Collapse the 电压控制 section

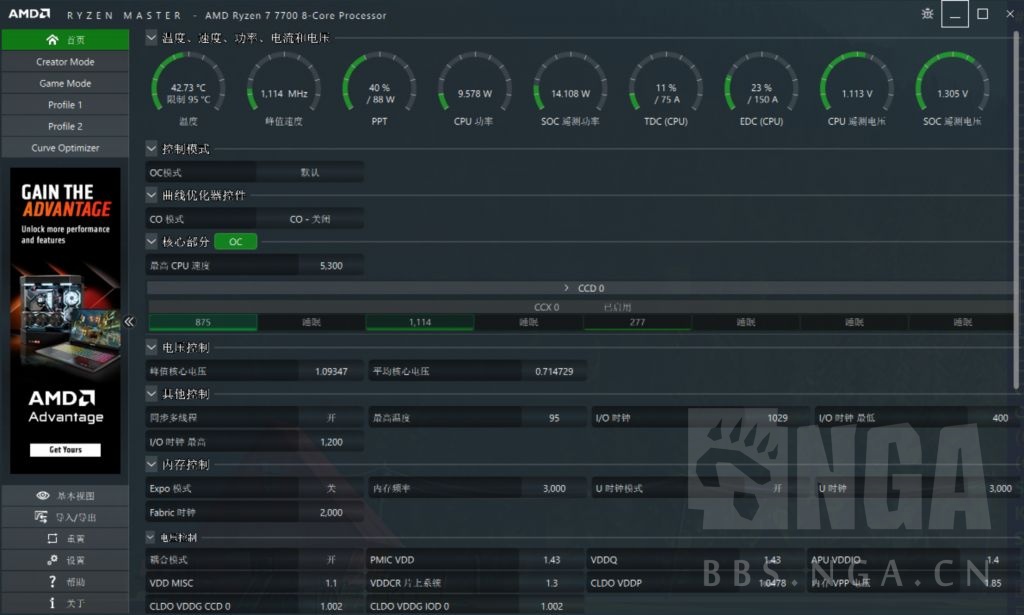click(x=151, y=347)
